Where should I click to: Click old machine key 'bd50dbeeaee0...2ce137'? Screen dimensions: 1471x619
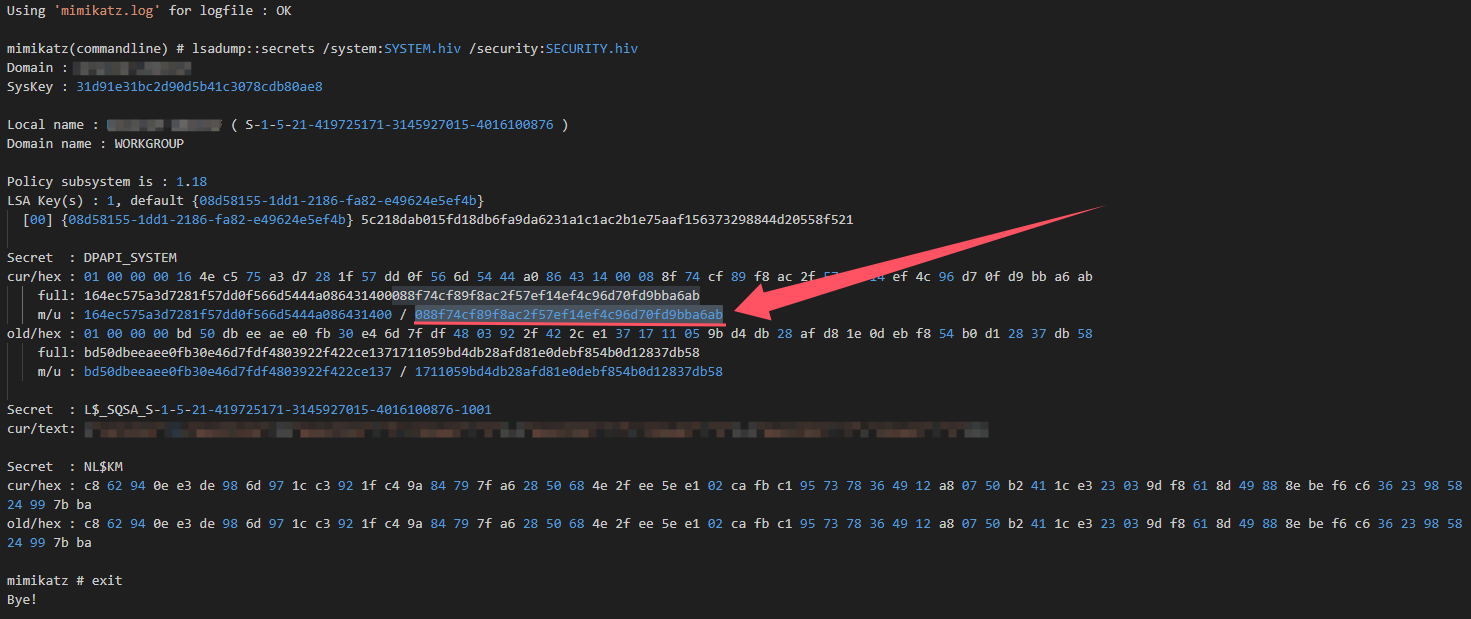pos(237,372)
